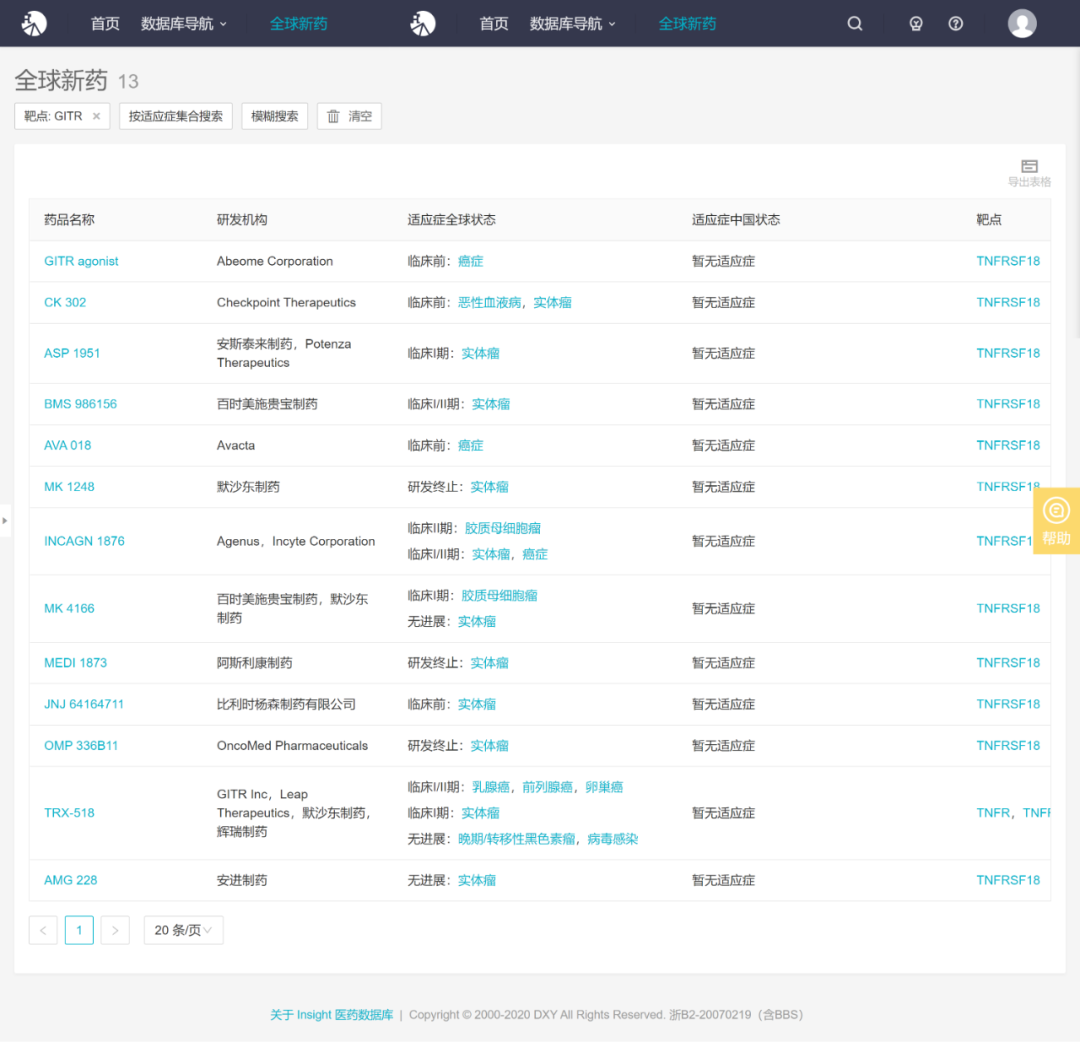Click 胶质母细胞瘤 indication for INCAGN 1876

[x=503, y=528]
